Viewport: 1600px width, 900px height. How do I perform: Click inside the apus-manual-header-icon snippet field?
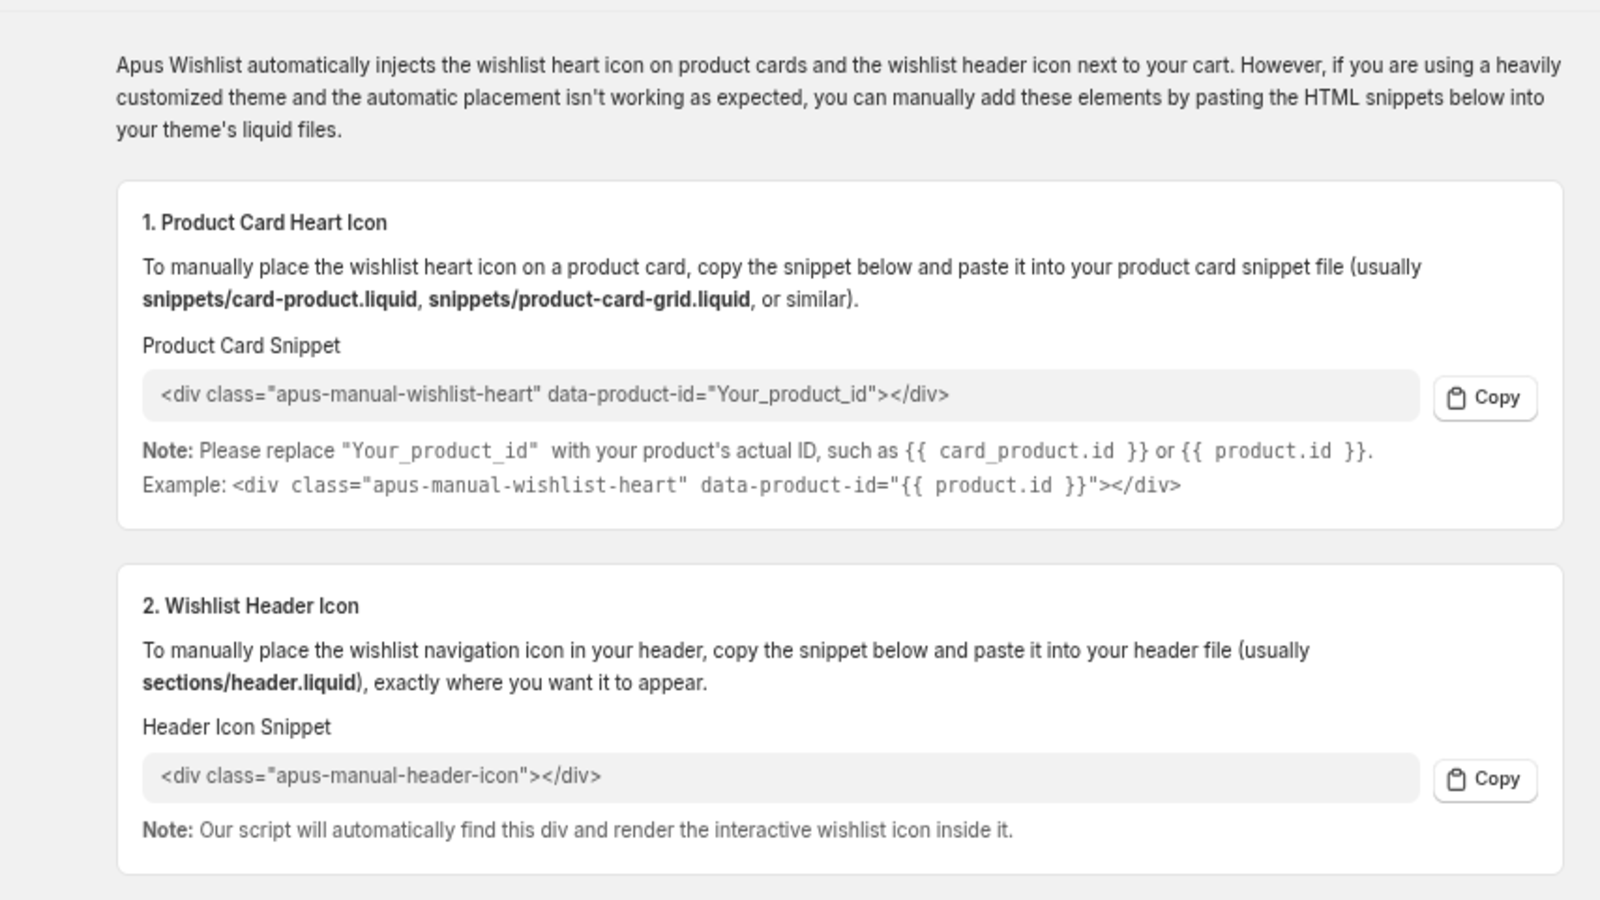(x=780, y=777)
